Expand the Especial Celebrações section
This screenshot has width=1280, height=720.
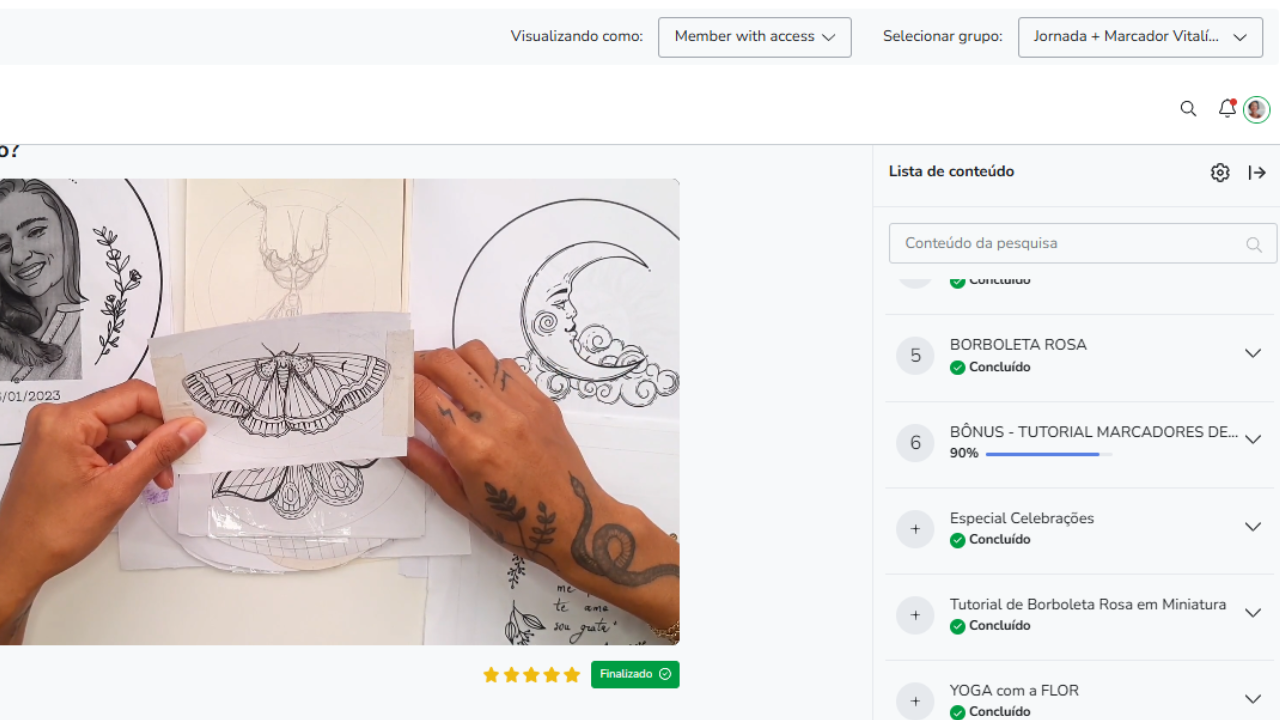click(1252, 527)
